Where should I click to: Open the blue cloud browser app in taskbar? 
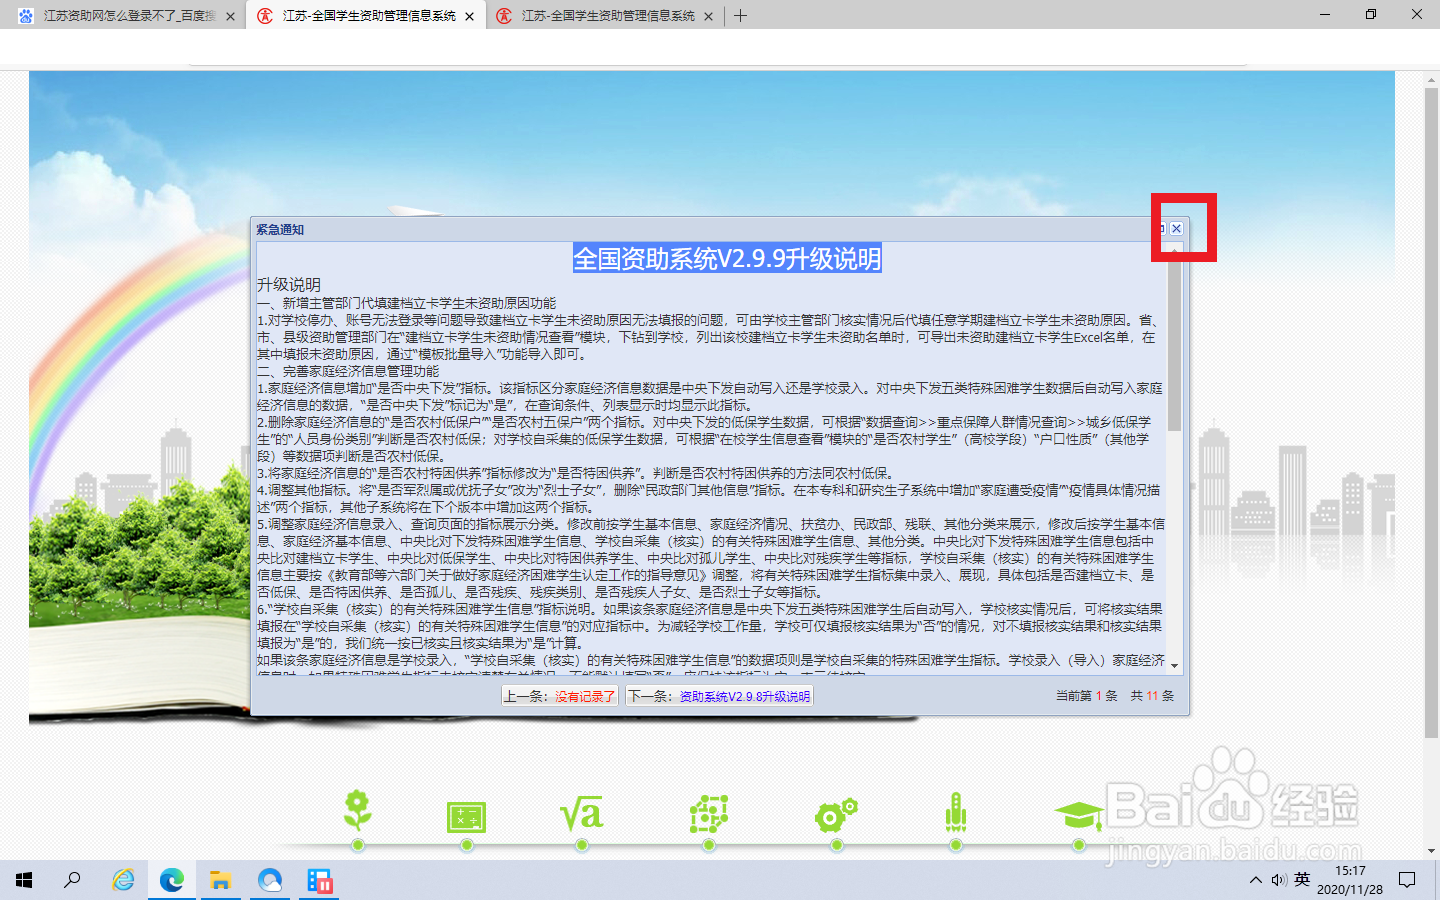tap(270, 880)
